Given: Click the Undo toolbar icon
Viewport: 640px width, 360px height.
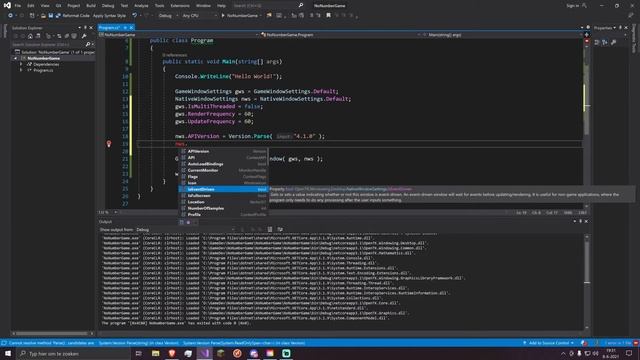Looking at the screenshot, I should (134, 16).
